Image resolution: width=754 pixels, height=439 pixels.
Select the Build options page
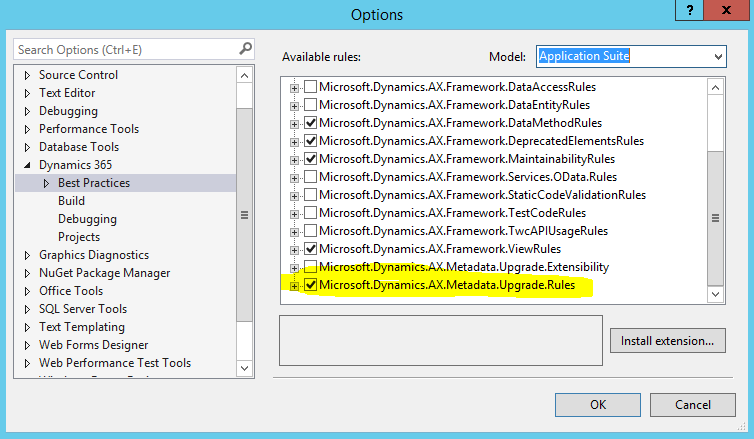(x=71, y=201)
